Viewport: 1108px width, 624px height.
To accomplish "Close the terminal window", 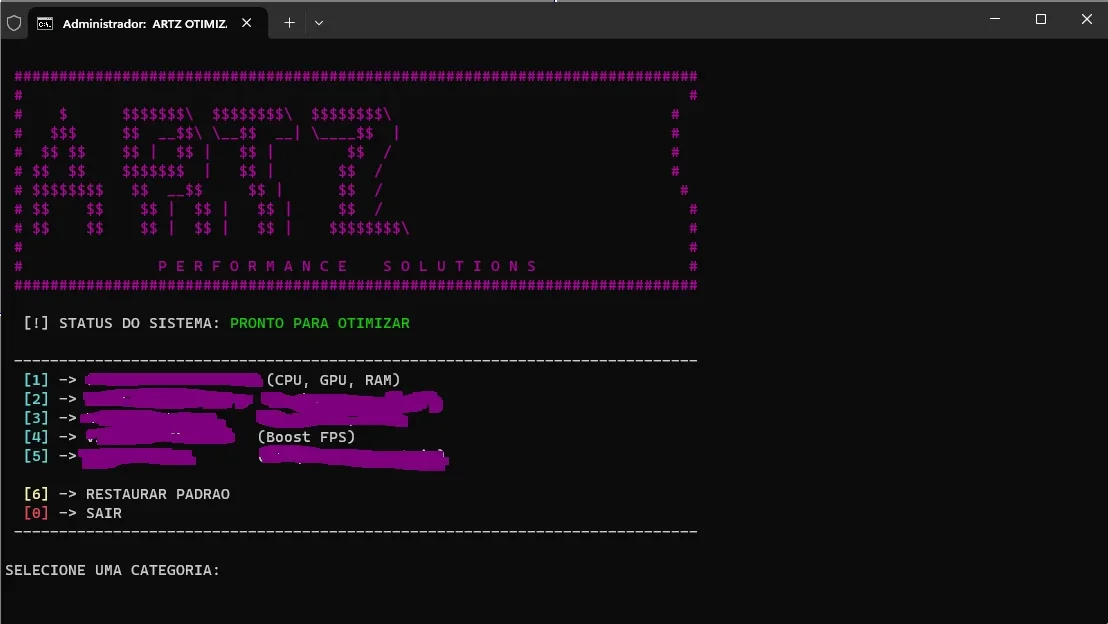I will (1087, 19).
